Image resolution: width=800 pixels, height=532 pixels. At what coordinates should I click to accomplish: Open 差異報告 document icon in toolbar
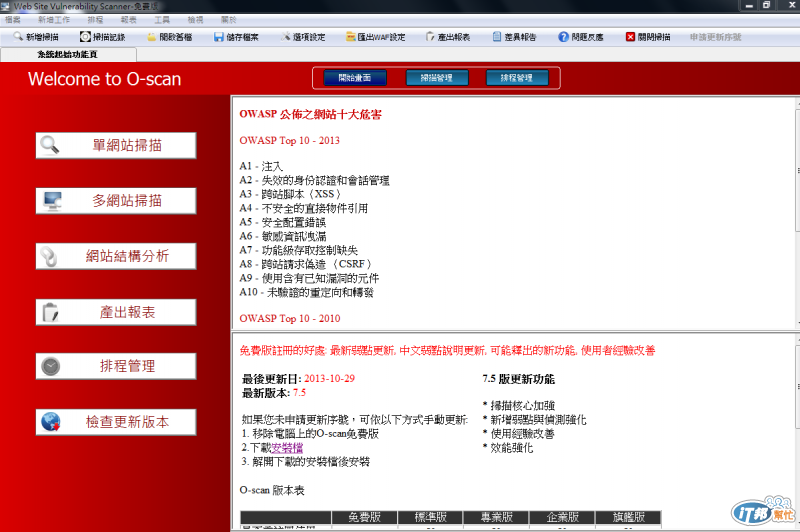(497, 37)
